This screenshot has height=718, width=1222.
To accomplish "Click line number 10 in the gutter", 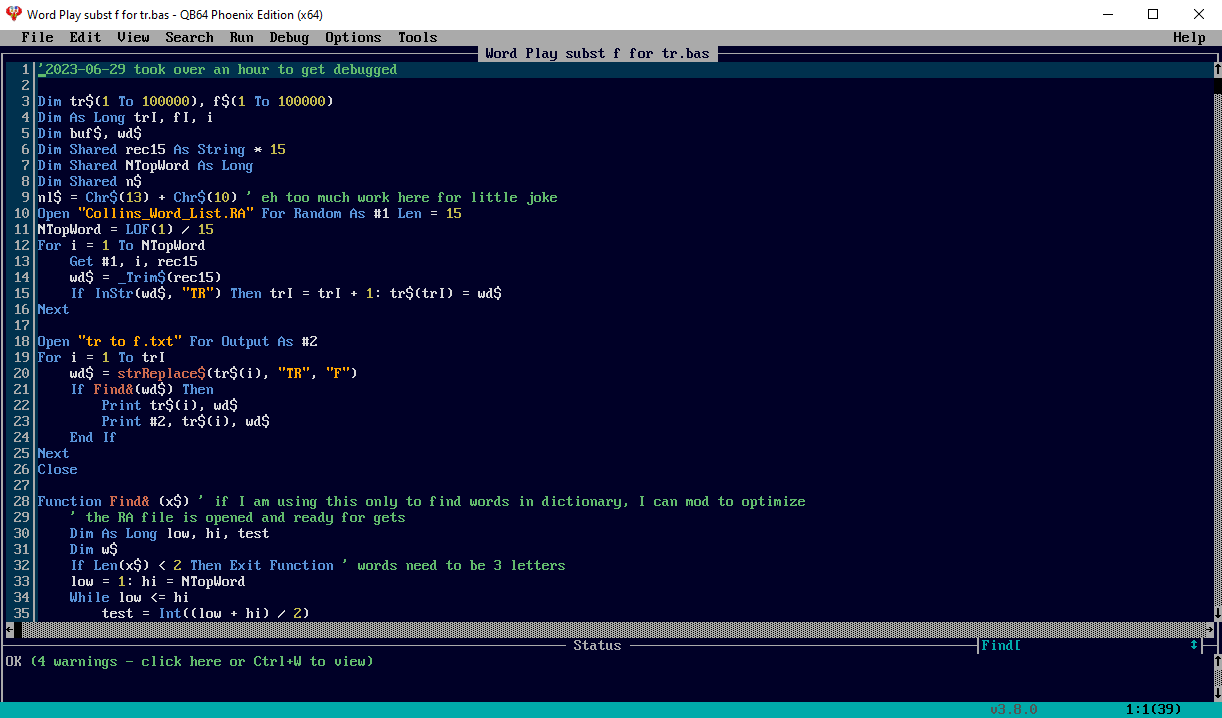I will pos(21,214).
